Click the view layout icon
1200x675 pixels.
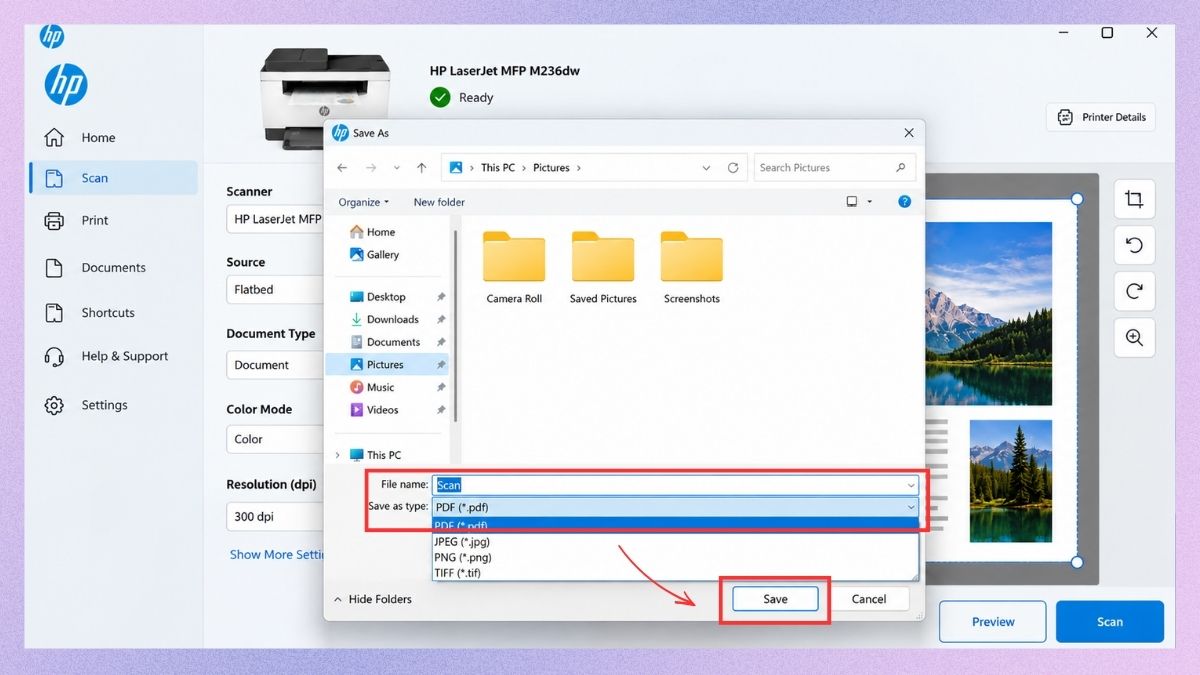(852, 201)
